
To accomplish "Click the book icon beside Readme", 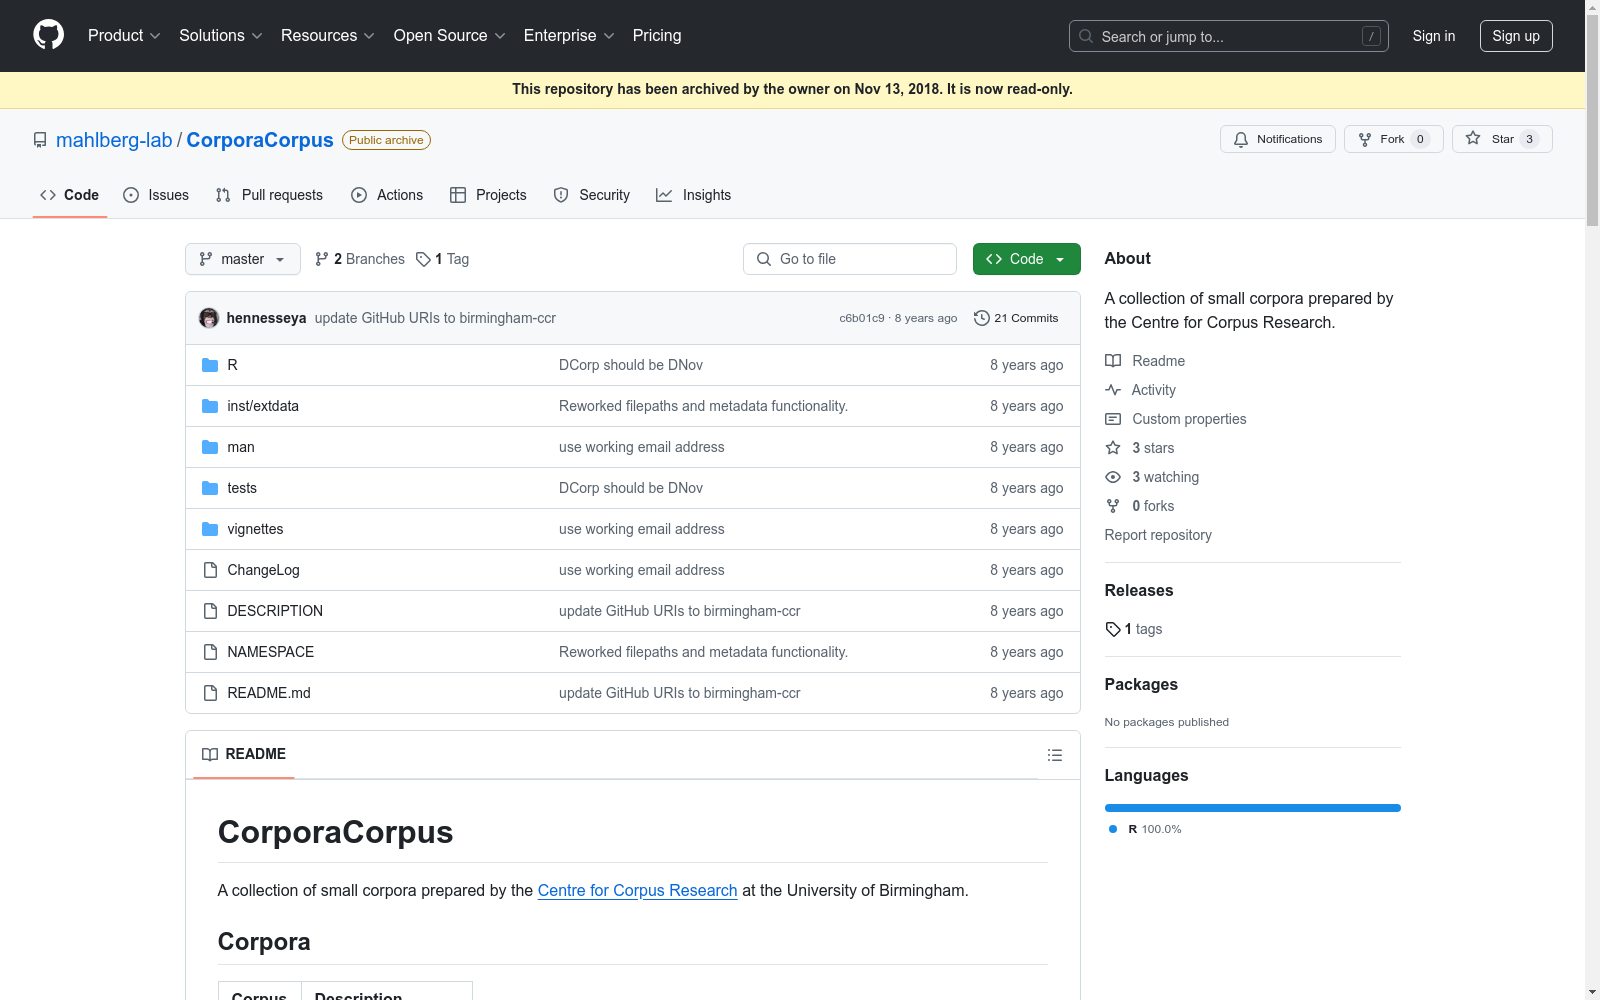I will click(1113, 361).
